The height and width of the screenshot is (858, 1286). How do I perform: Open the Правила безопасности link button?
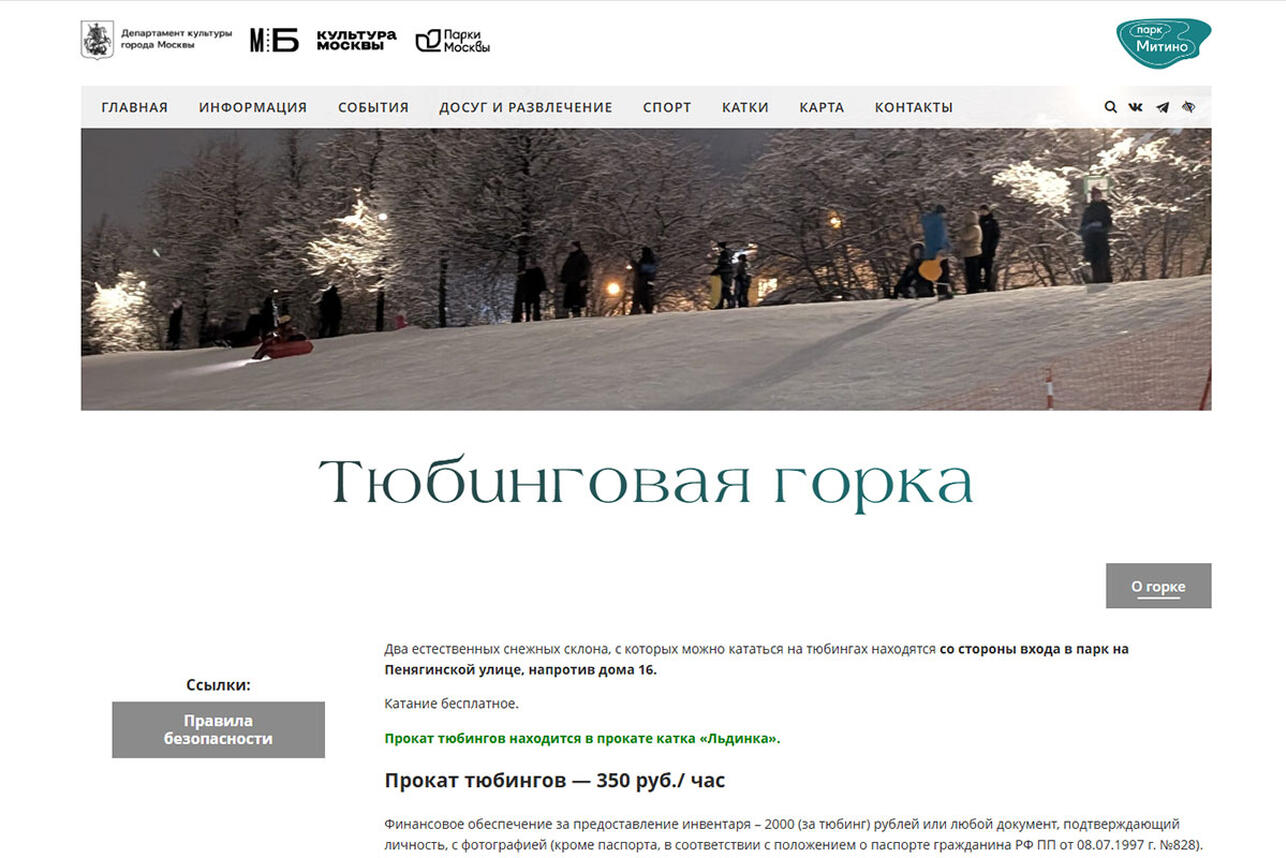click(x=218, y=729)
